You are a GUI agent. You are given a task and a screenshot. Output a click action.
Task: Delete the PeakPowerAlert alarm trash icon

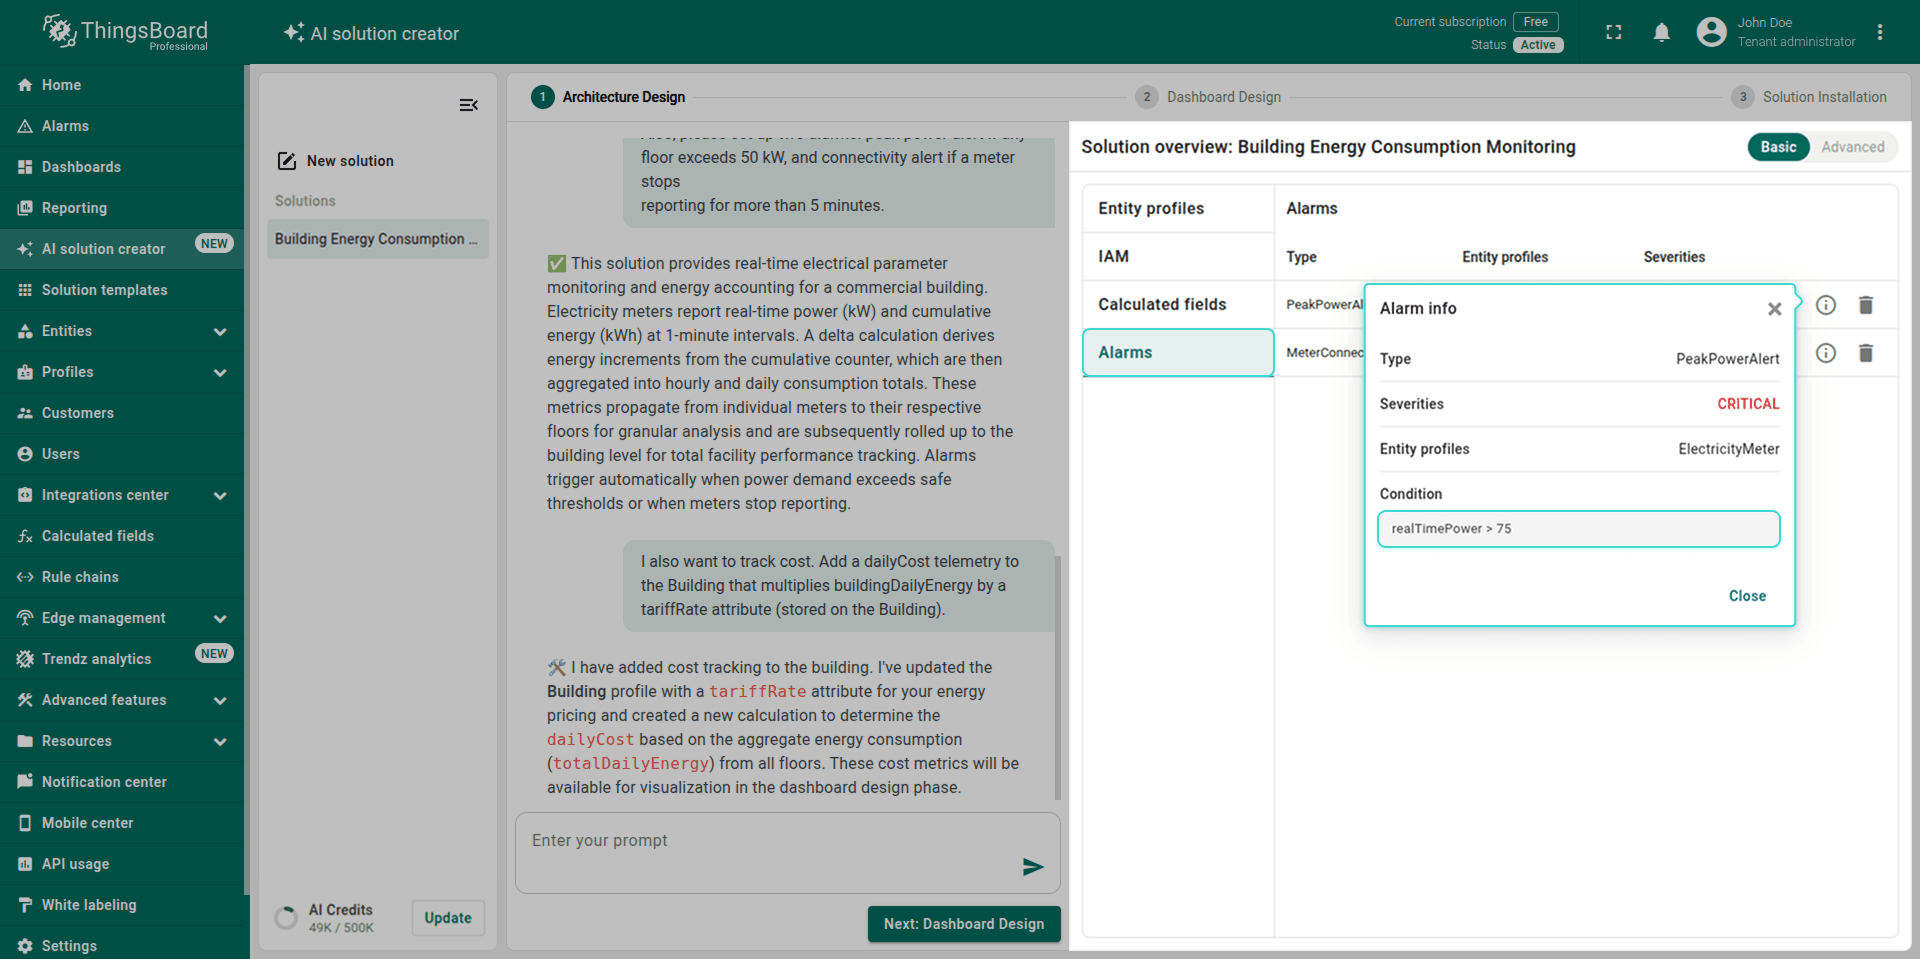click(x=1865, y=305)
